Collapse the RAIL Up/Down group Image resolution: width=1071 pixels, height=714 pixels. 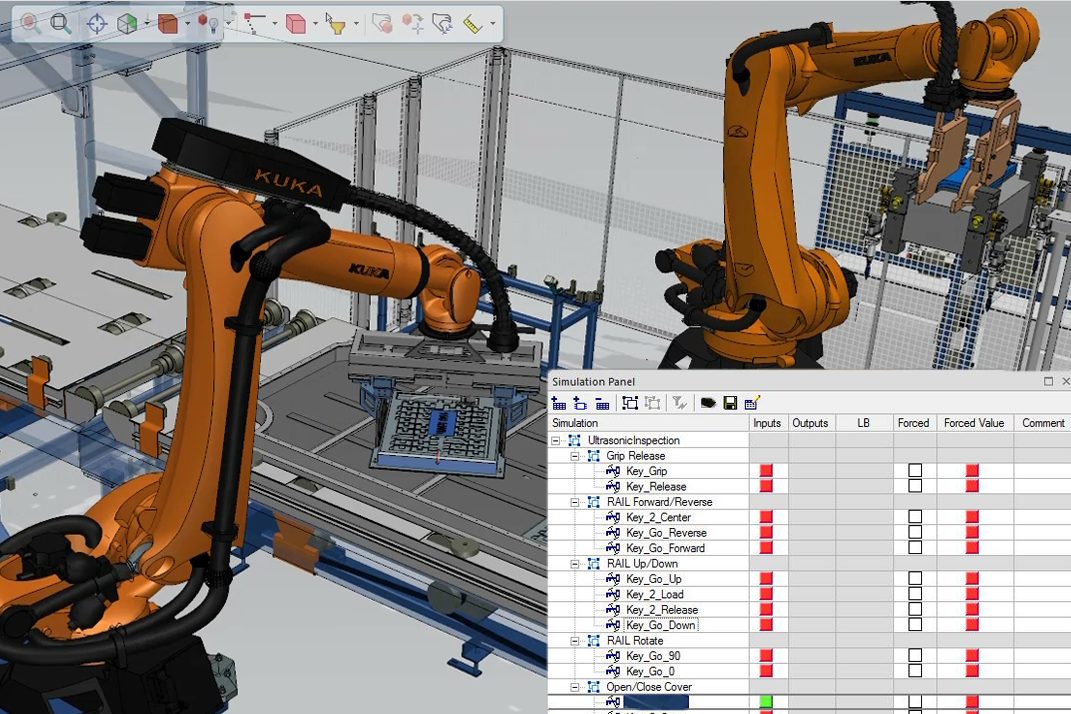[575, 564]
